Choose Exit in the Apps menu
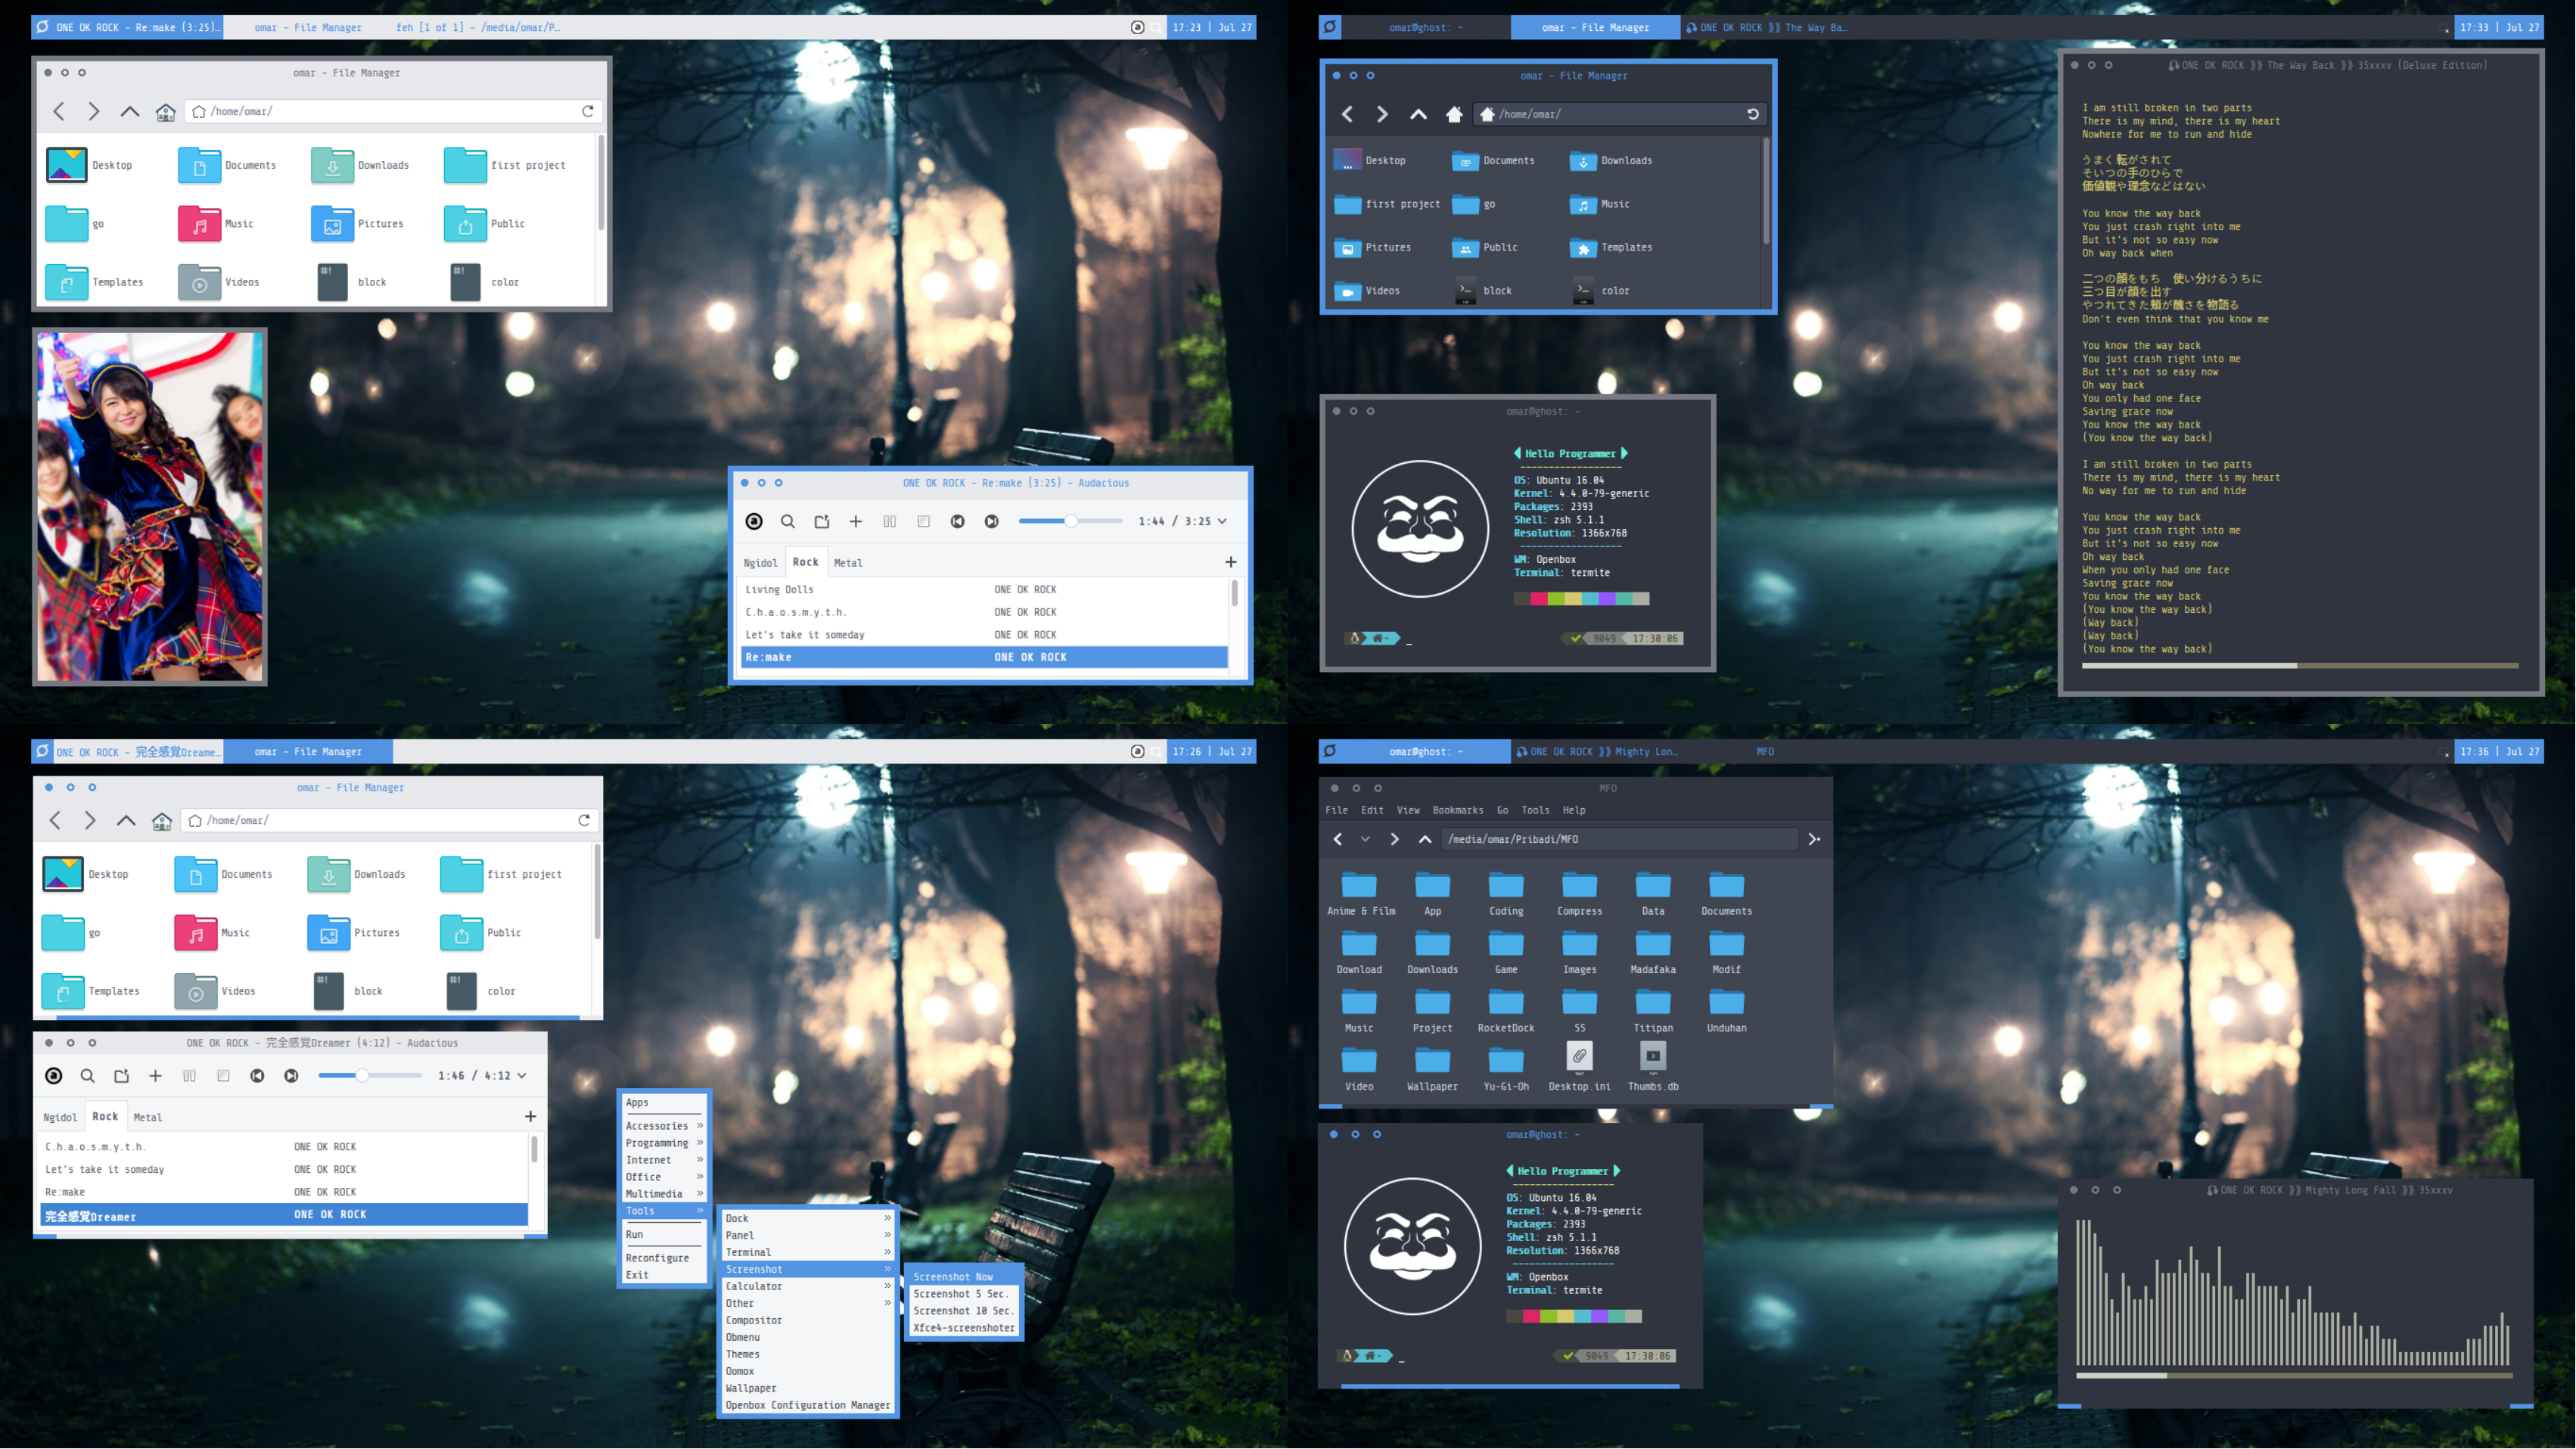The height and width of the screenshot is (1449, 2576). (664, 1275)
